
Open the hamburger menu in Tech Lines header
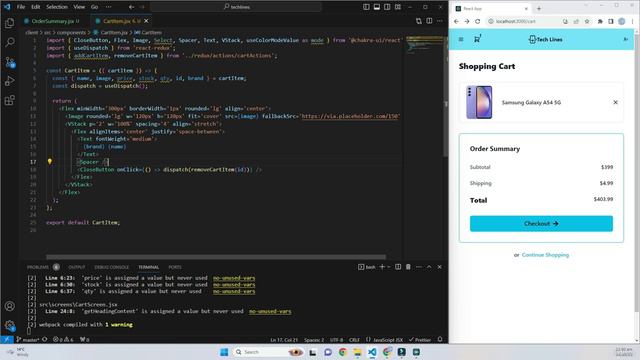click(461, 40)
